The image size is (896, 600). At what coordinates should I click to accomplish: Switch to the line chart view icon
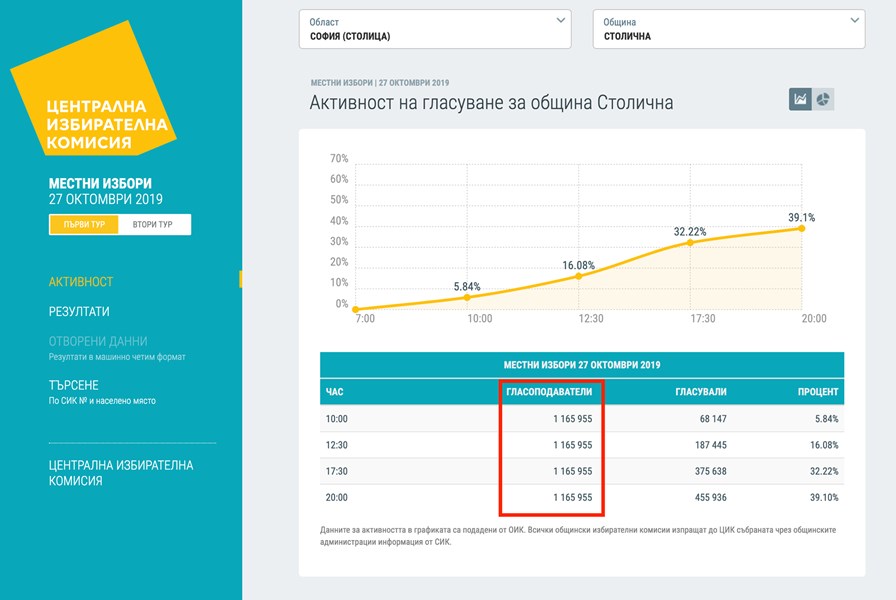(800, 99)
